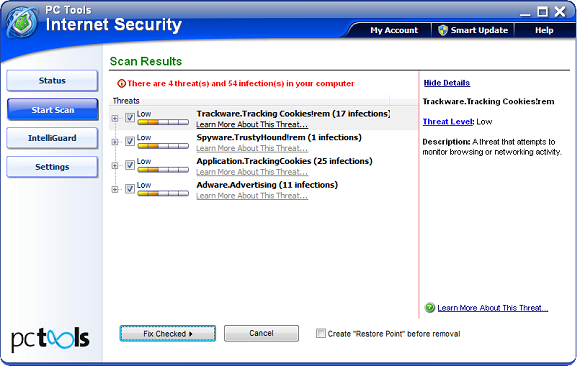
Task: Uncheck the Application.TrackingCookies threat checkbox
Action: [130, 165]
